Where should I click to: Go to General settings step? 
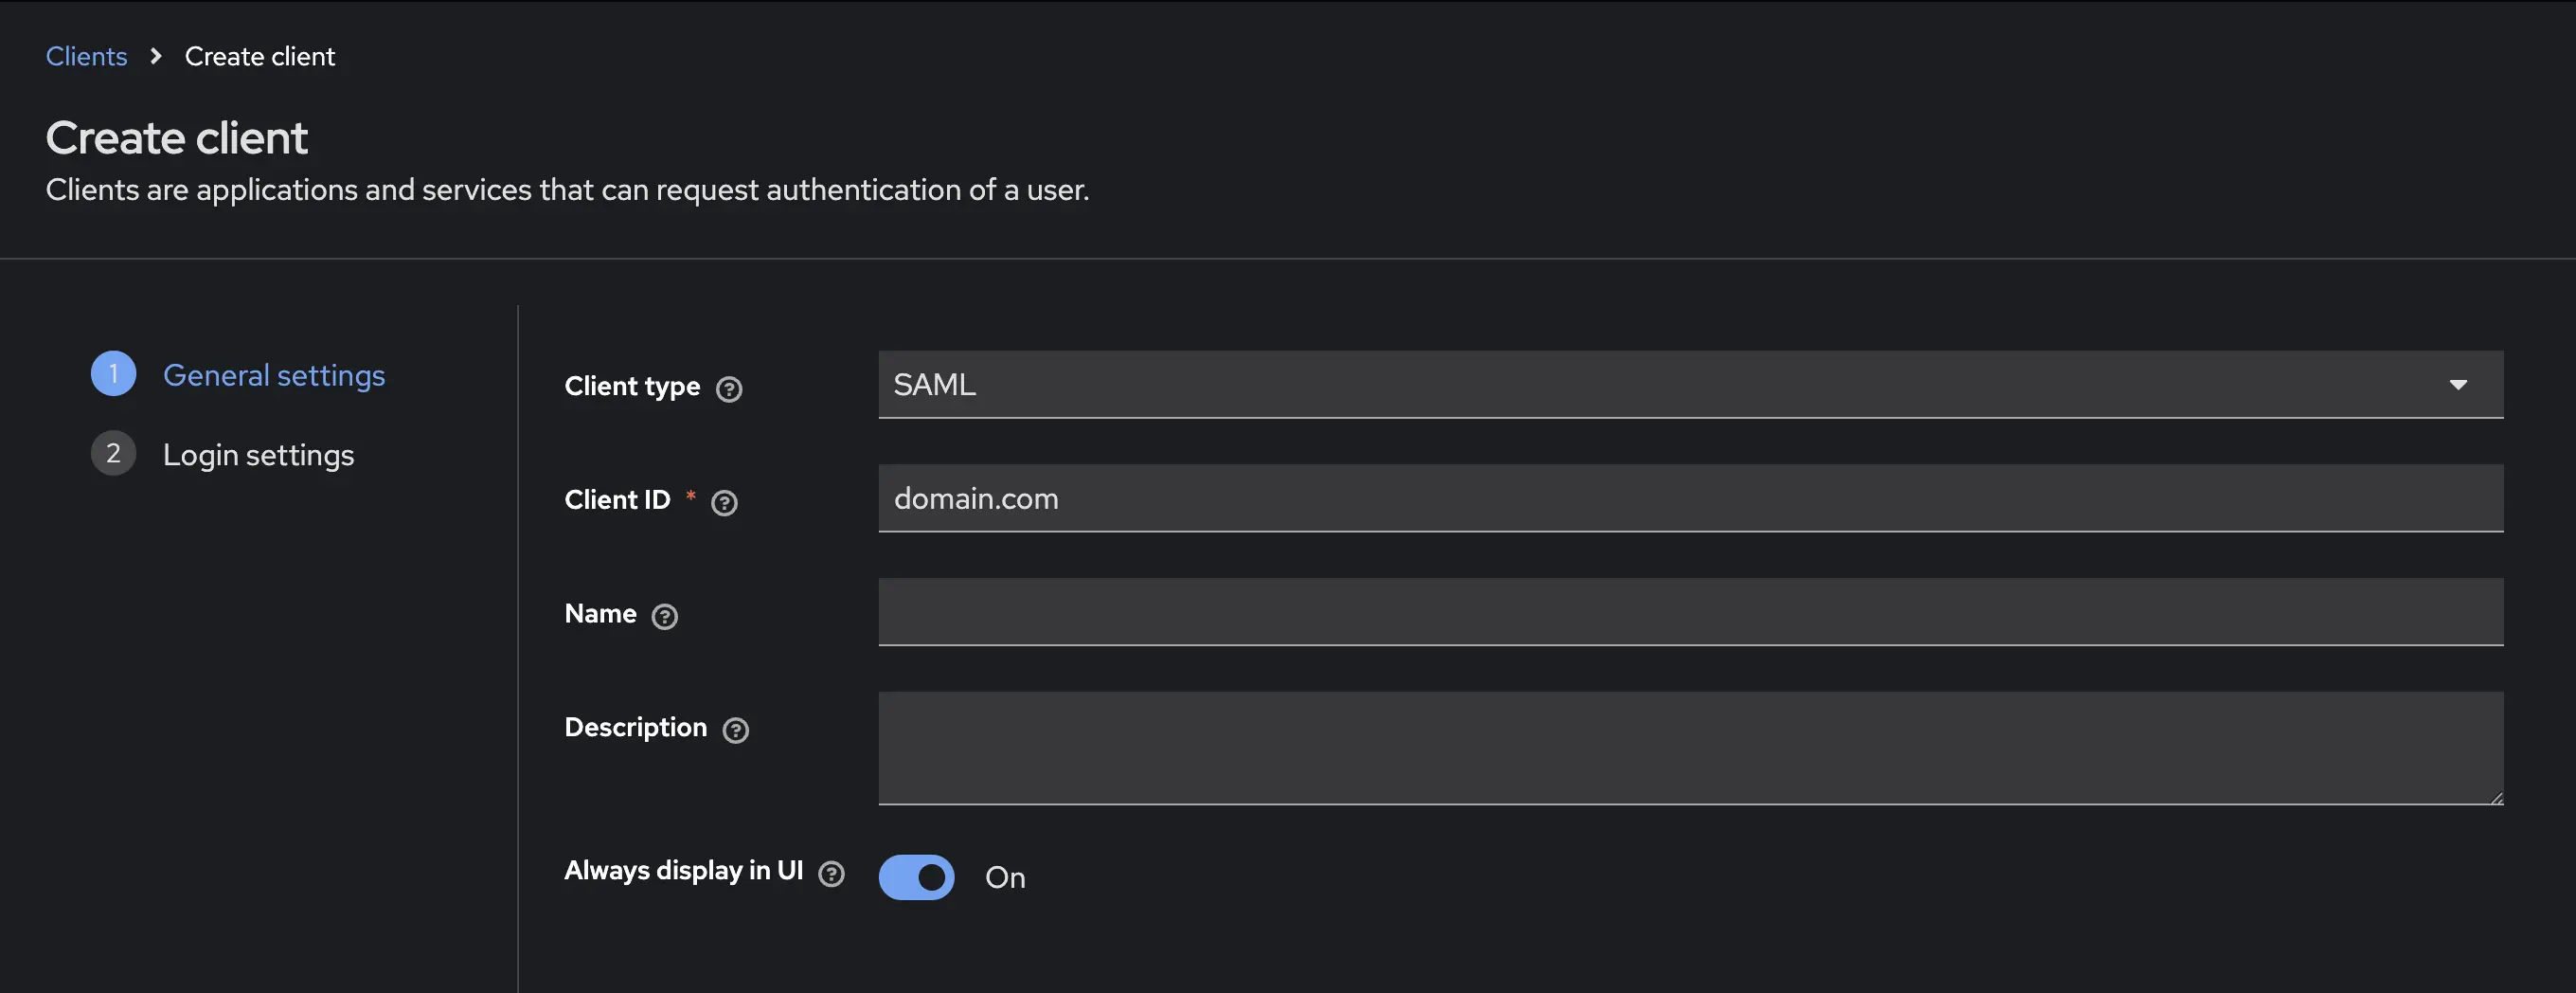274,375
